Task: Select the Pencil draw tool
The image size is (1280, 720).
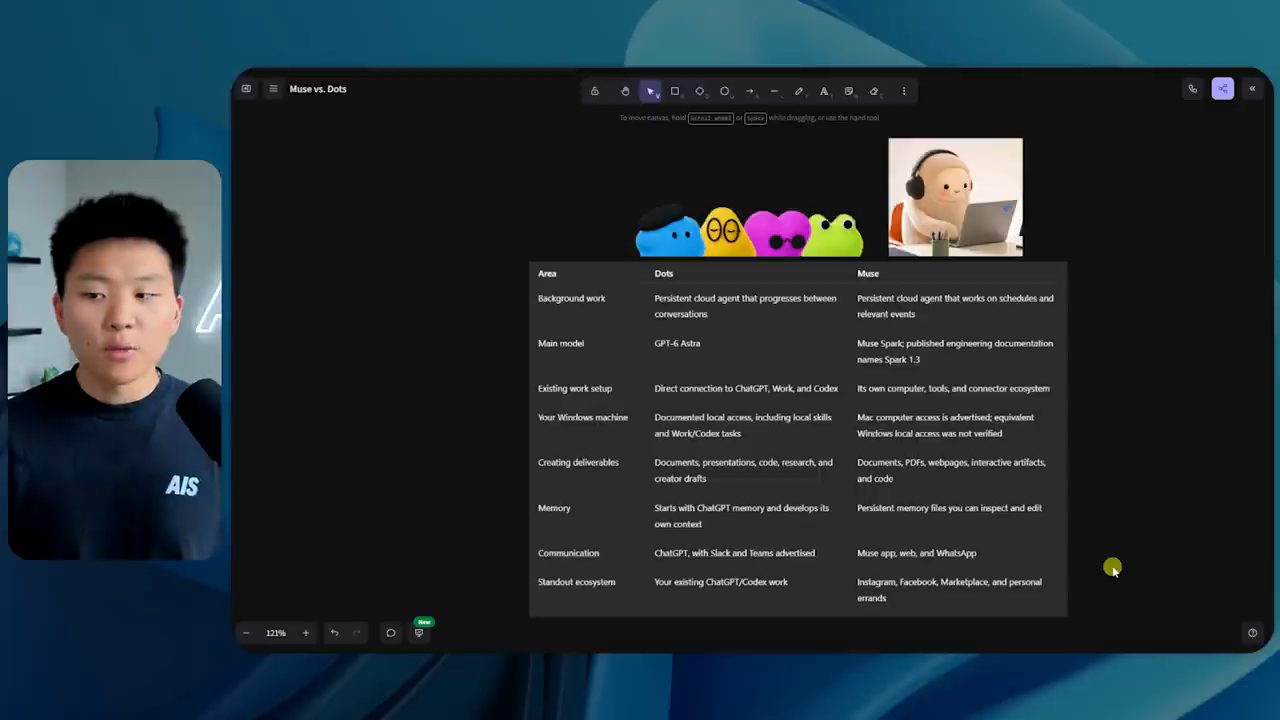Action: pyautogui.click(x=799, y=91)
